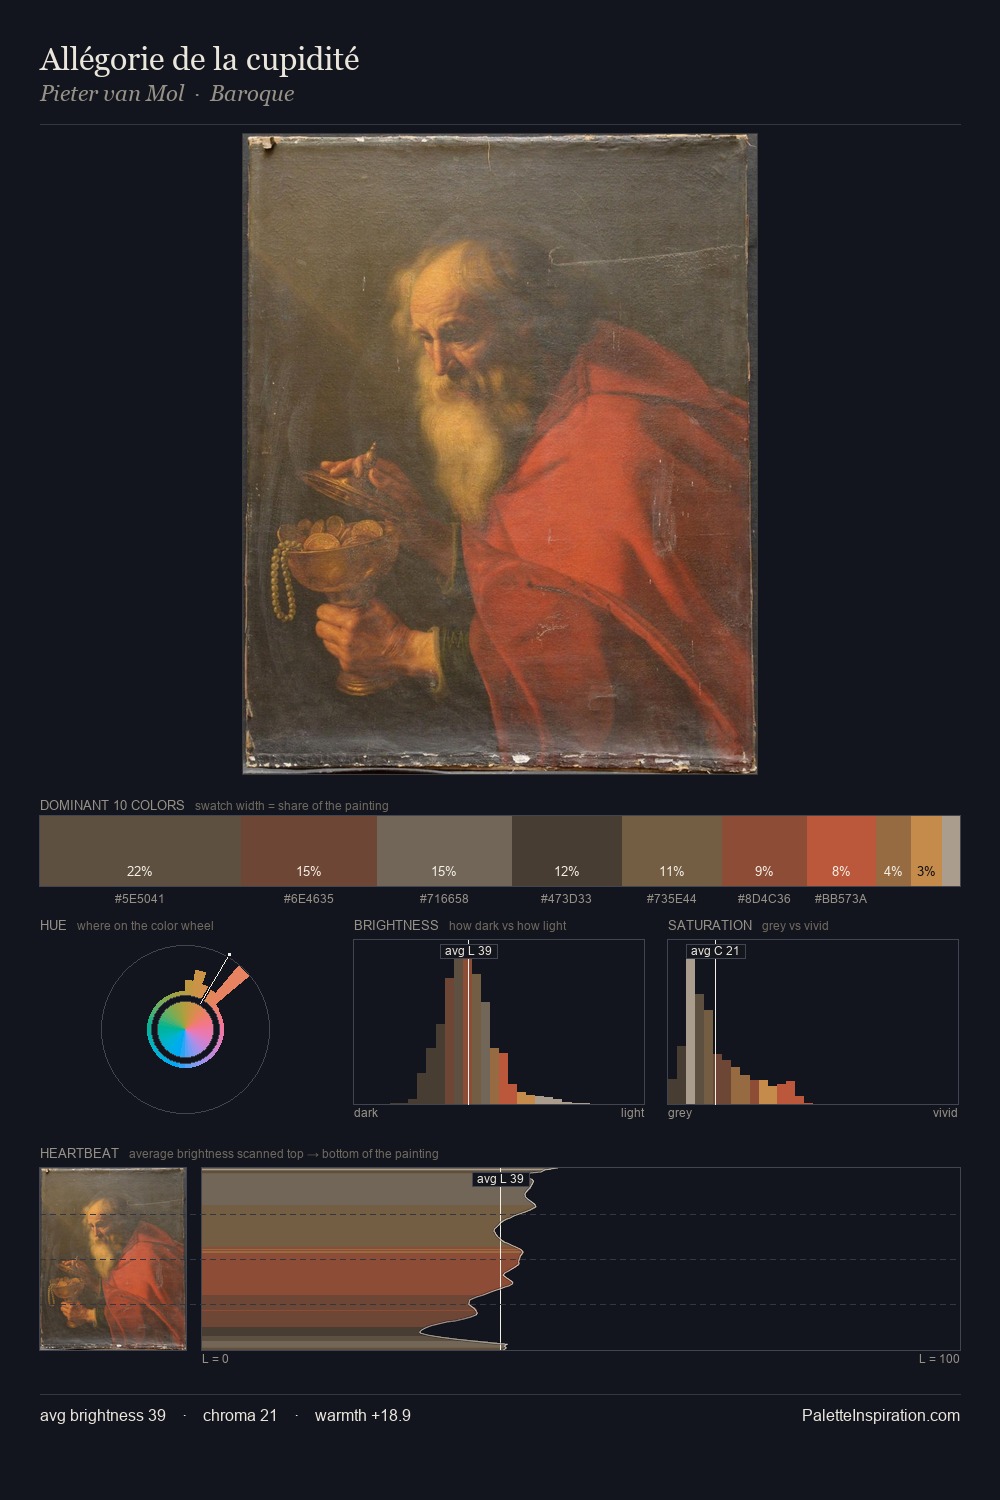The height and width of the screenshot is (1500, 1000).
Task: Select the 3% ochre swatch
Action: pos(926,851)
